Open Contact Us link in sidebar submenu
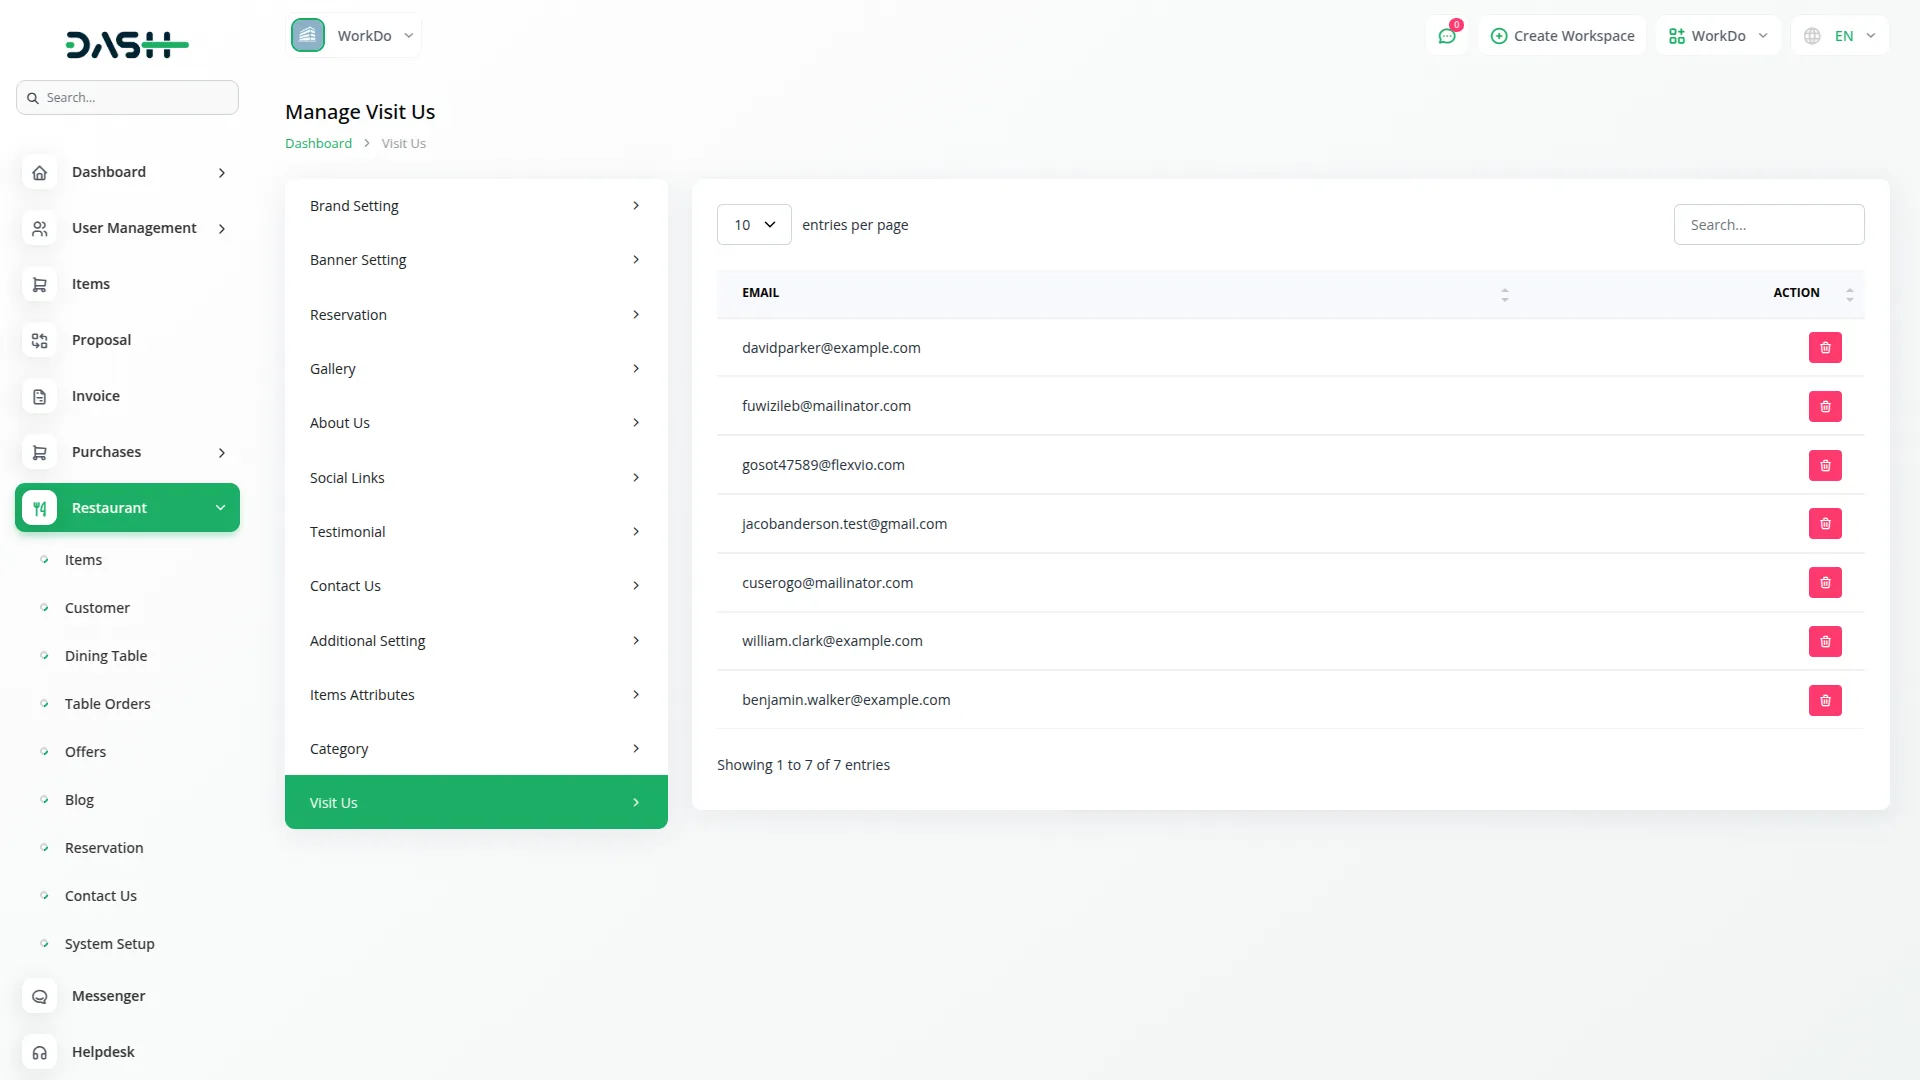This screenshot has width=1920, height=1080. pos(100,896)
